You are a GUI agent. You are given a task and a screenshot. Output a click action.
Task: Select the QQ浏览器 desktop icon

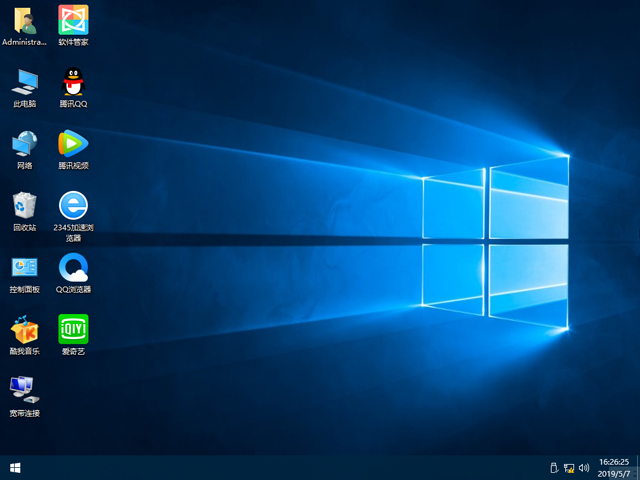[73, 267]
